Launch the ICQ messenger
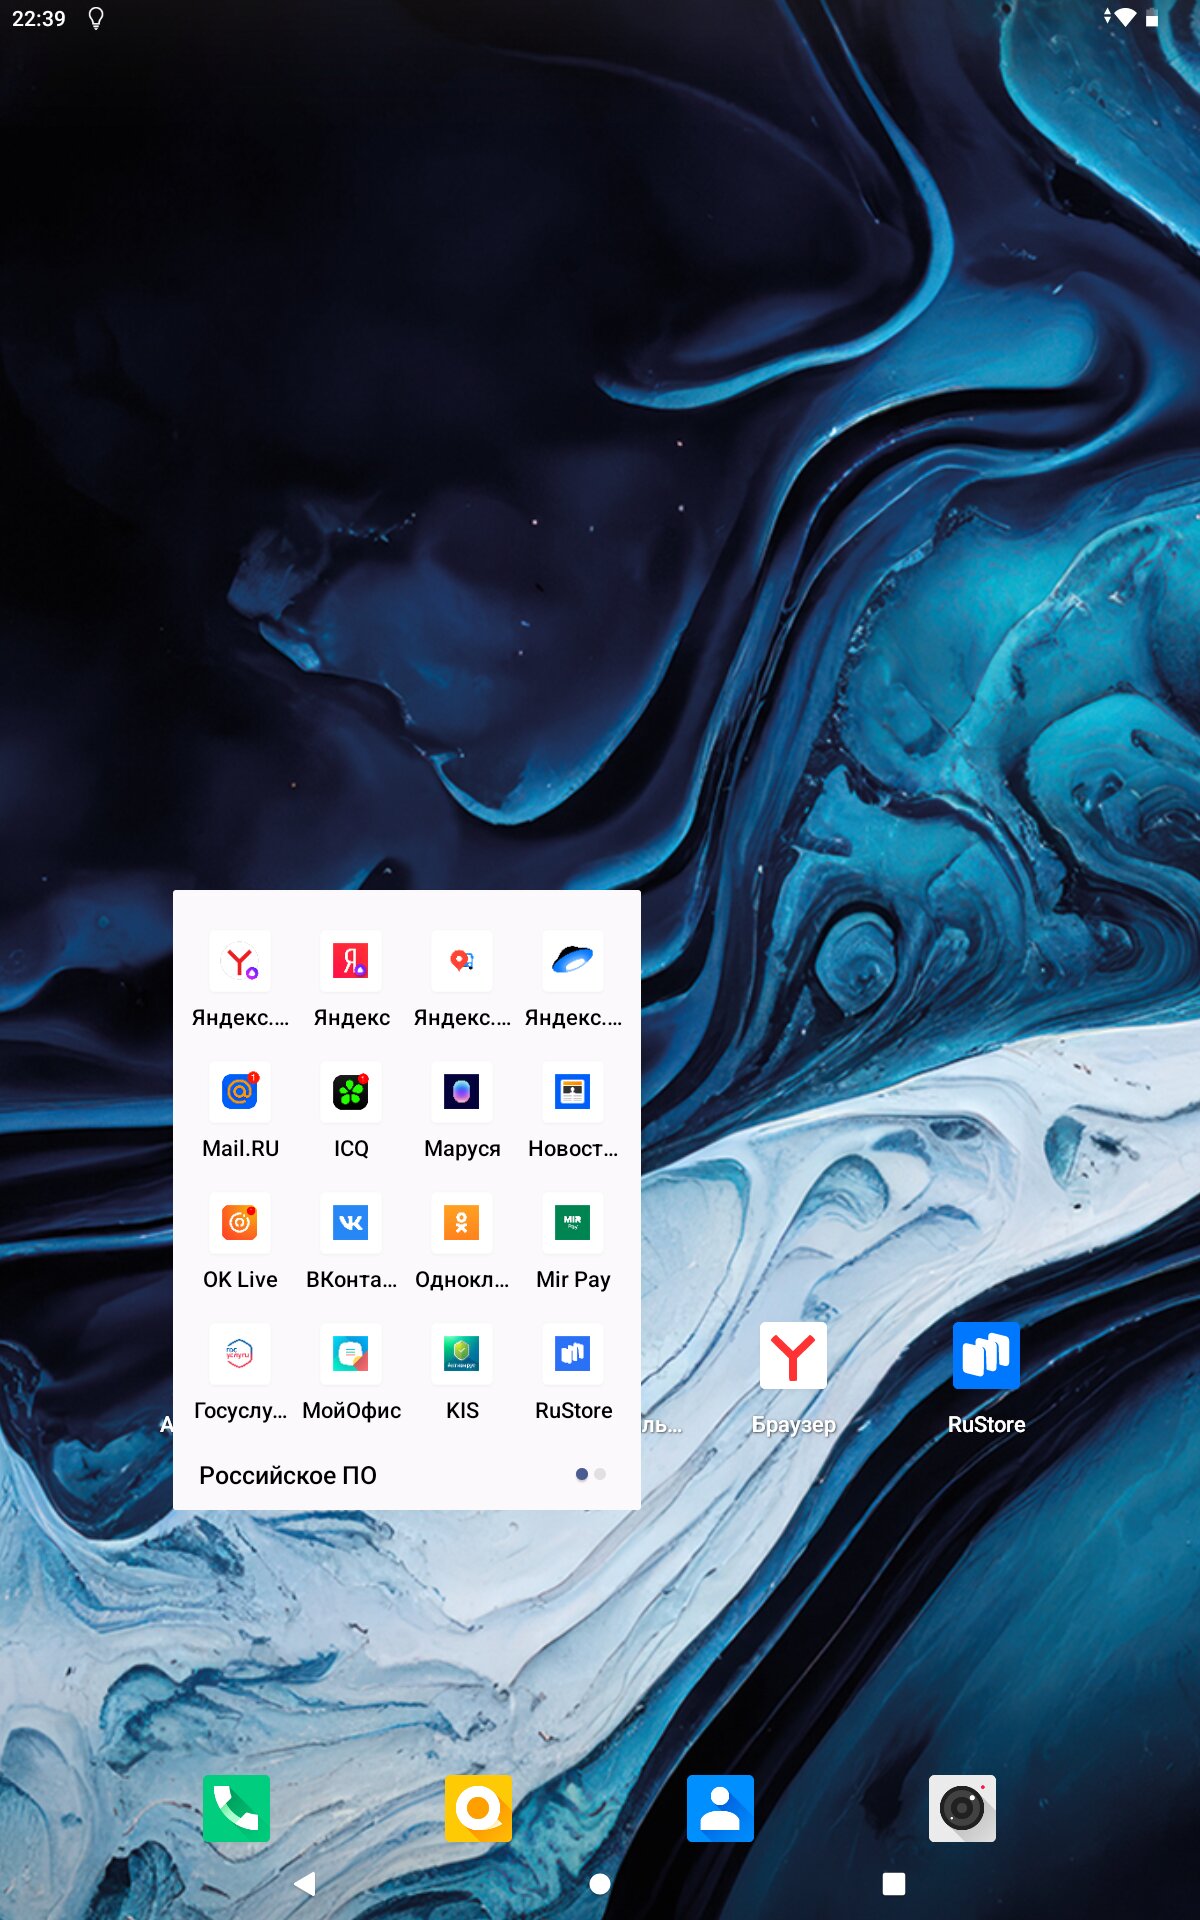 (351, 1092)
